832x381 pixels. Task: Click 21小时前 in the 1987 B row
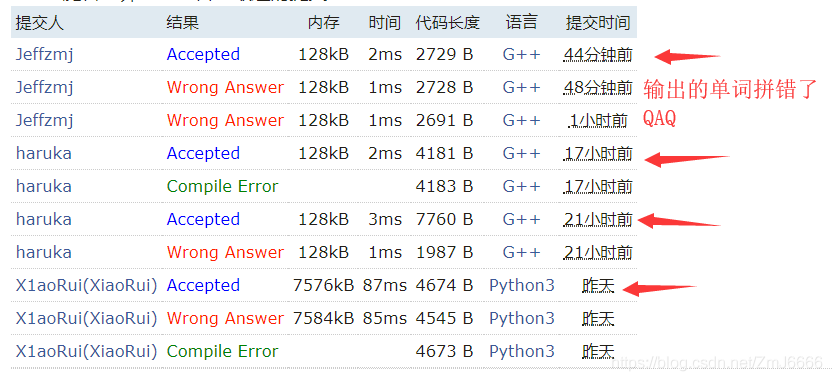pyautogui.click(x=598, y=252)
